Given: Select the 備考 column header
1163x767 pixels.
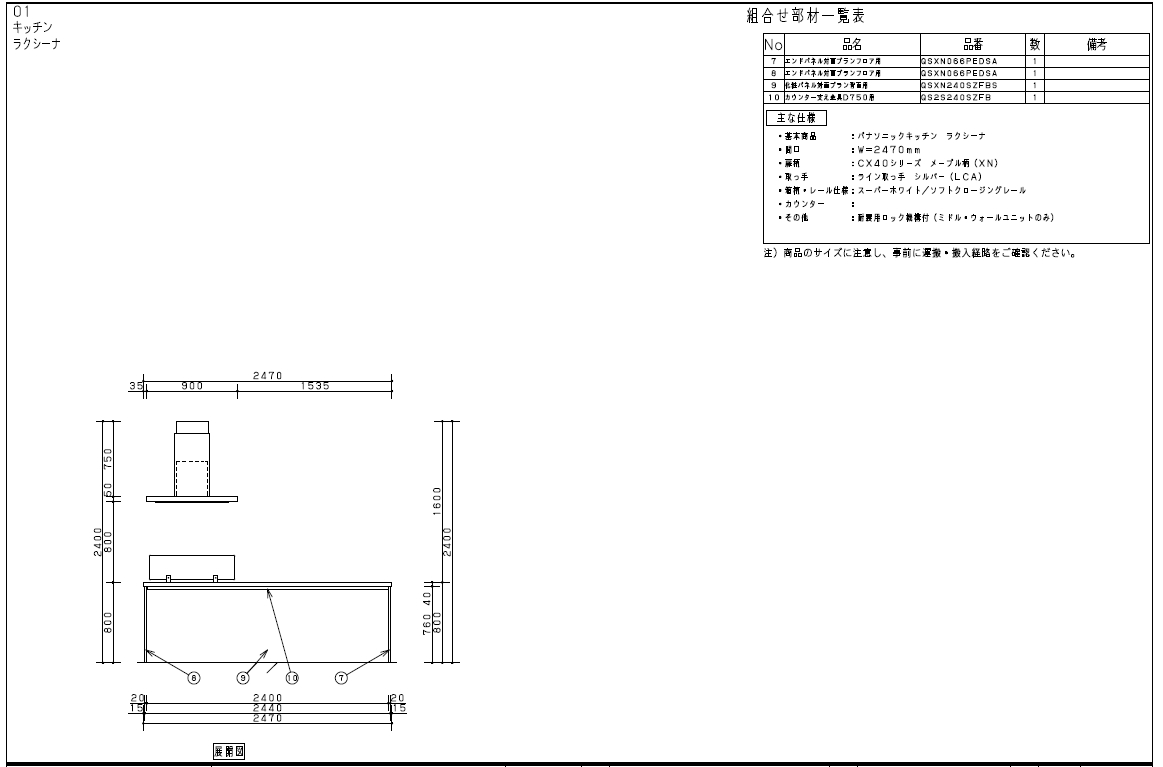Looking at the screenshot, I should pos(1096,44).
